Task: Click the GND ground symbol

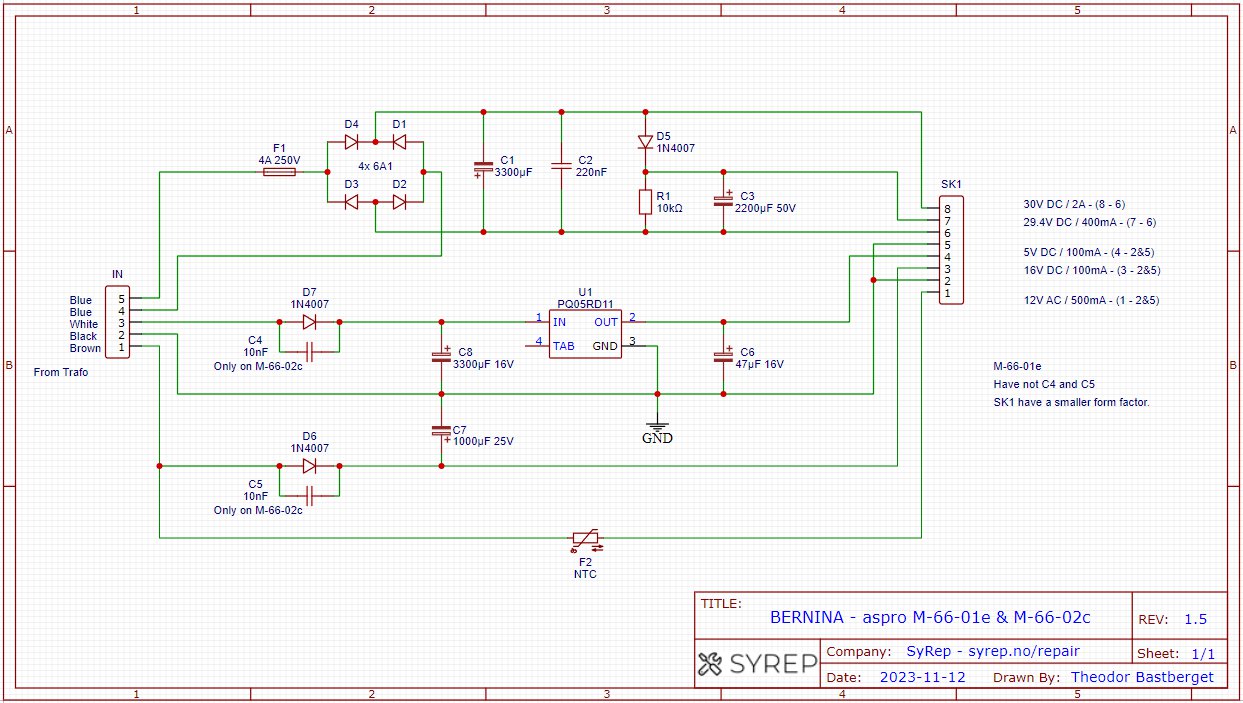Action: pos(657,428)
